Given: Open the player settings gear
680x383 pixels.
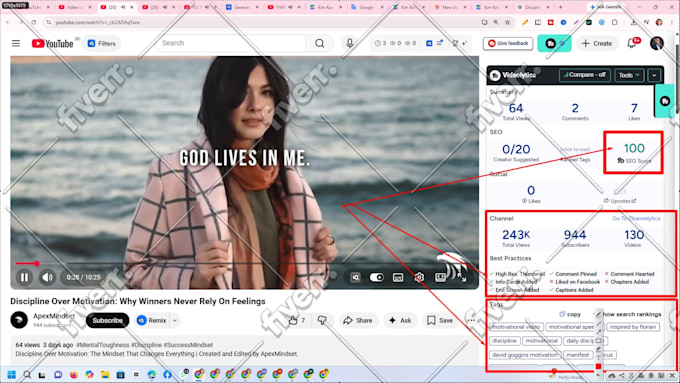Looking at the screenshot, I should point(419,277).
